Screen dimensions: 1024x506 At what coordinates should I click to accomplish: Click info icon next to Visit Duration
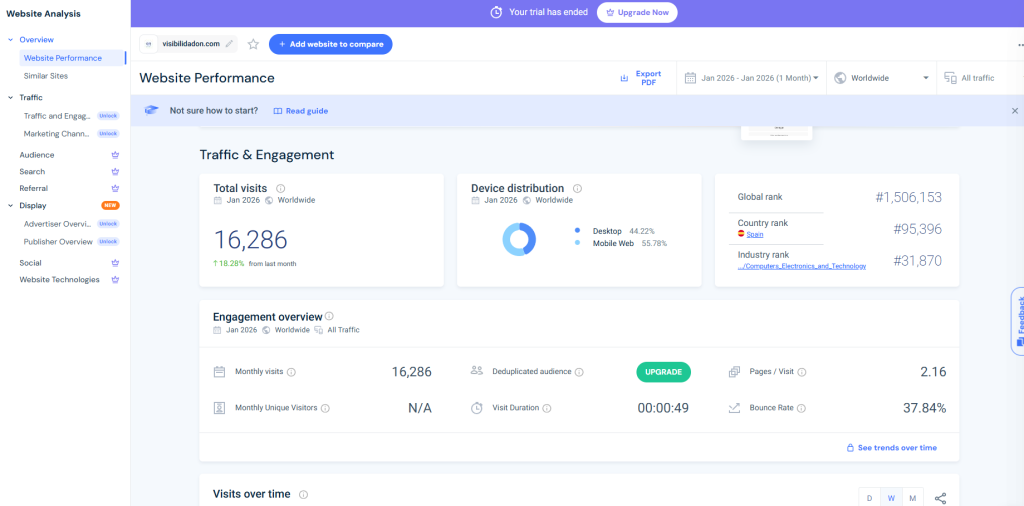click(x=547, y=408)
